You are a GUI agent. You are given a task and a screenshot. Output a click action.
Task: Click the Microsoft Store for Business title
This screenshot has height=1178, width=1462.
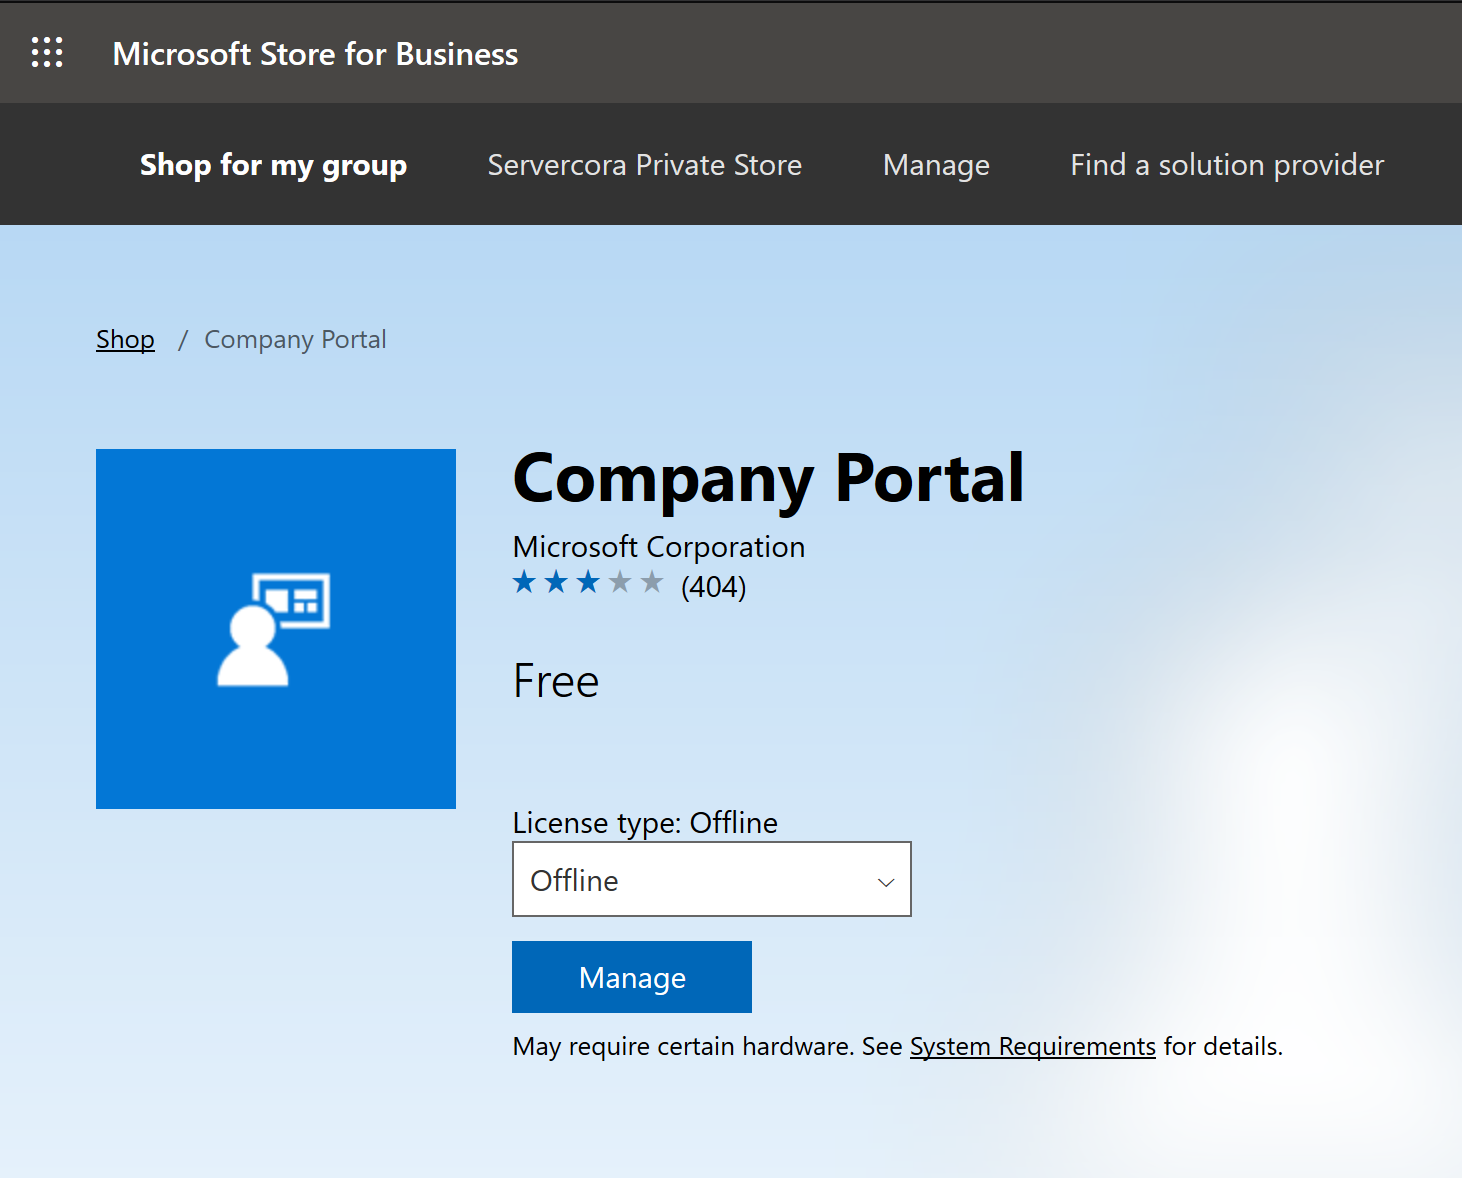pos(315,54)
